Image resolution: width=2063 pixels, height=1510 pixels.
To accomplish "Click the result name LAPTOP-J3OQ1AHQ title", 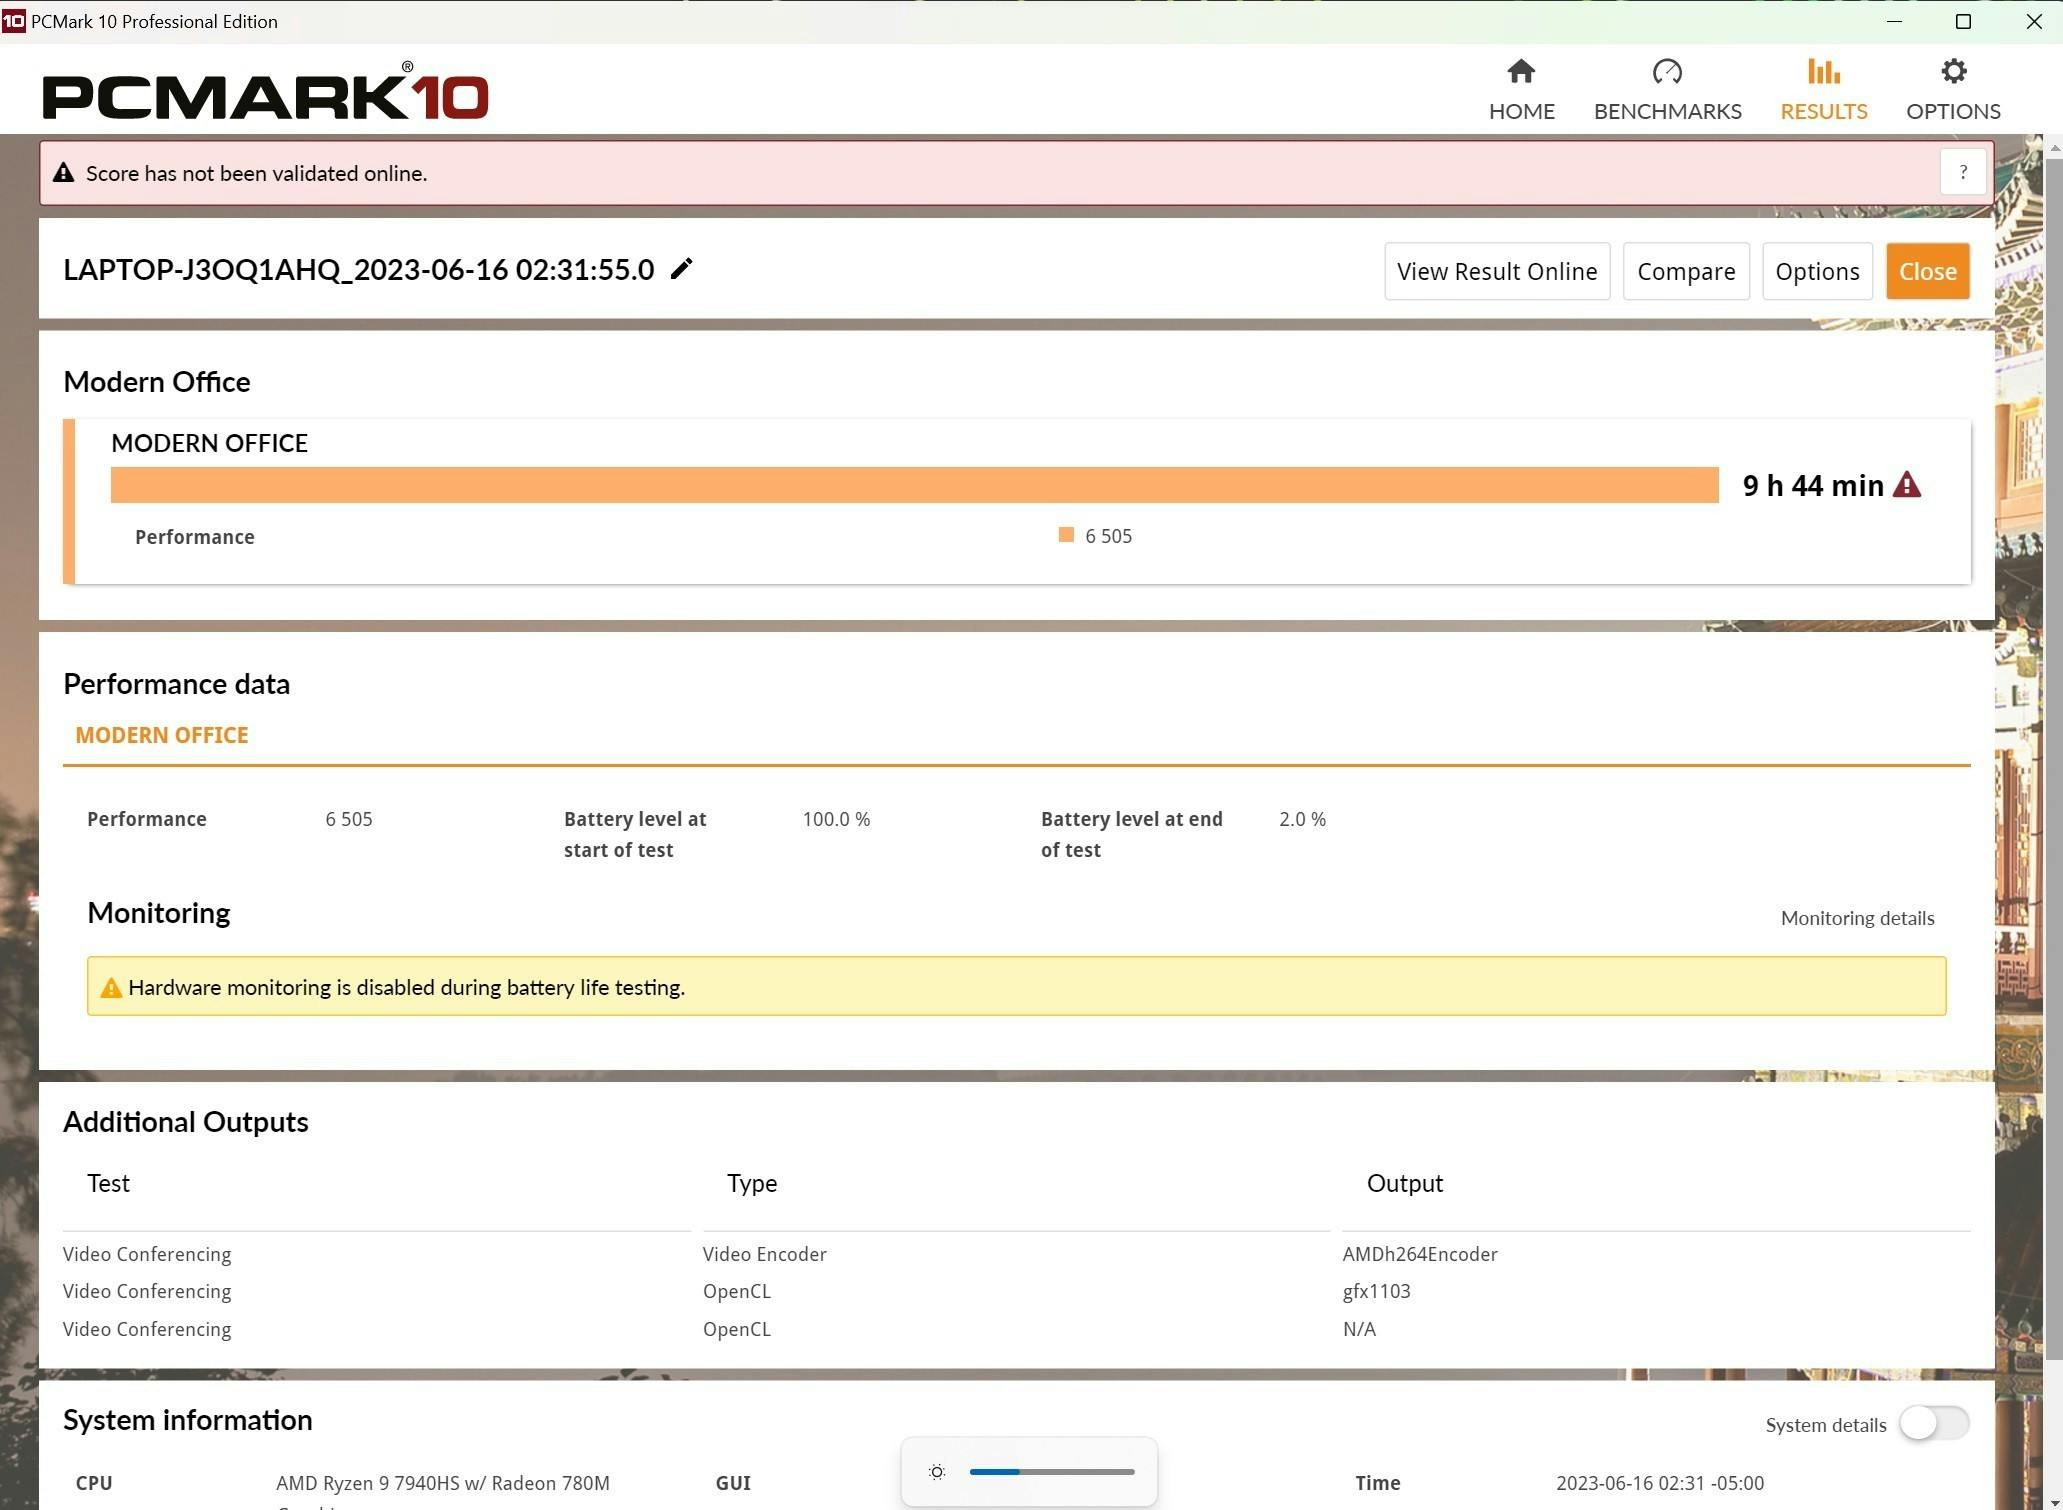I will 358,269.
